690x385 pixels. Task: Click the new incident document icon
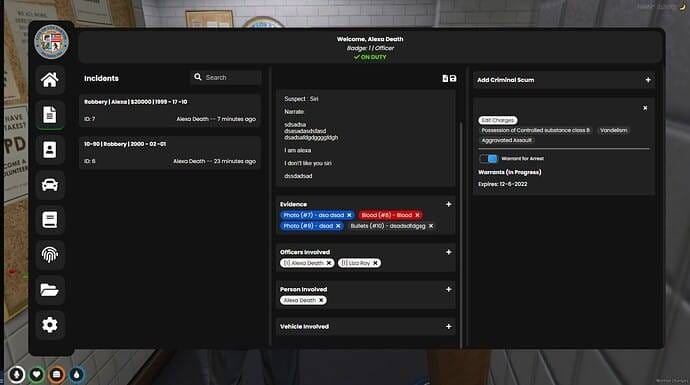pyautogui.click(x=445, y=78)
